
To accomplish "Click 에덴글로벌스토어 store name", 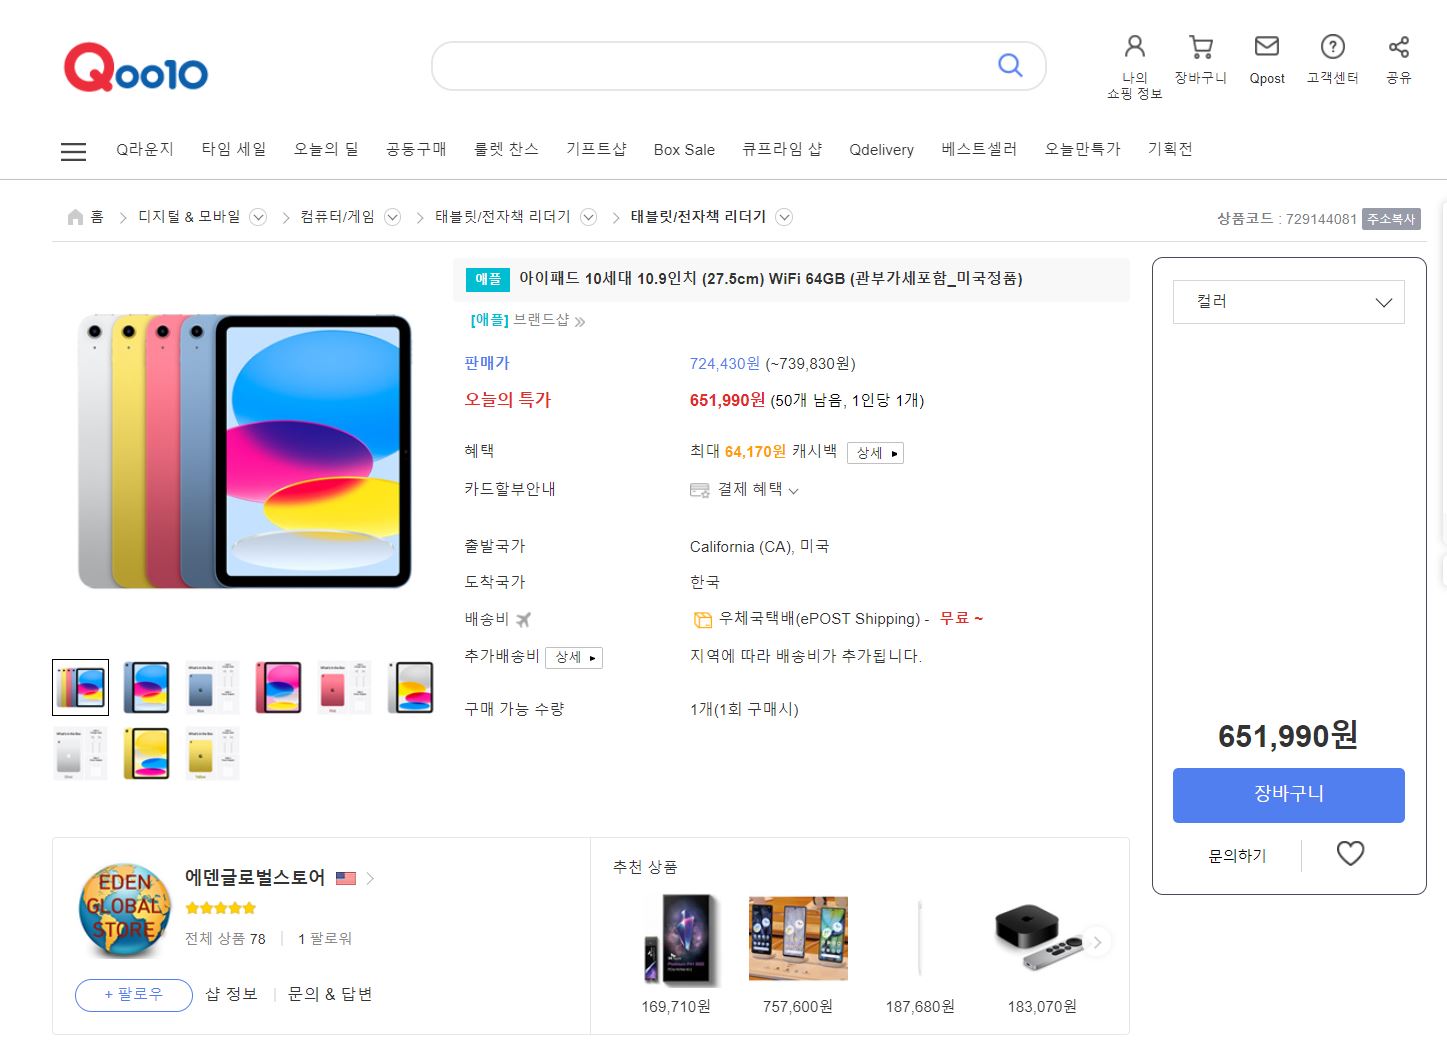I will tap(255, 877).
